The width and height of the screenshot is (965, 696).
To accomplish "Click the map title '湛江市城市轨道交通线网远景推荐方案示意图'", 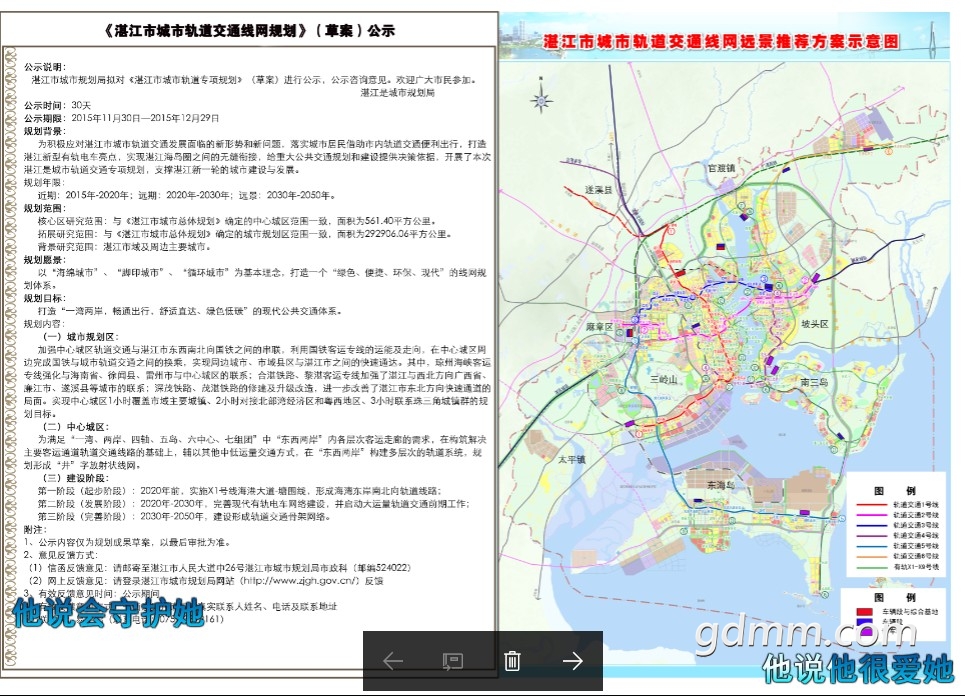I will (x=721, y=41).
